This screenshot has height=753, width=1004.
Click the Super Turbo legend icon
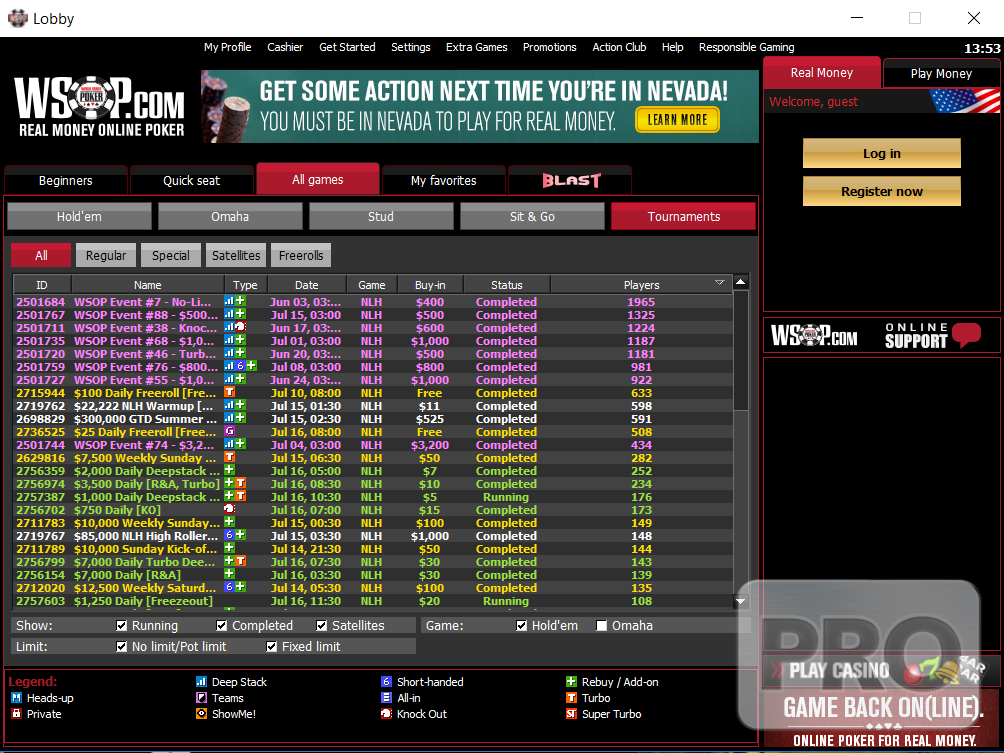[x=571, y=714]
